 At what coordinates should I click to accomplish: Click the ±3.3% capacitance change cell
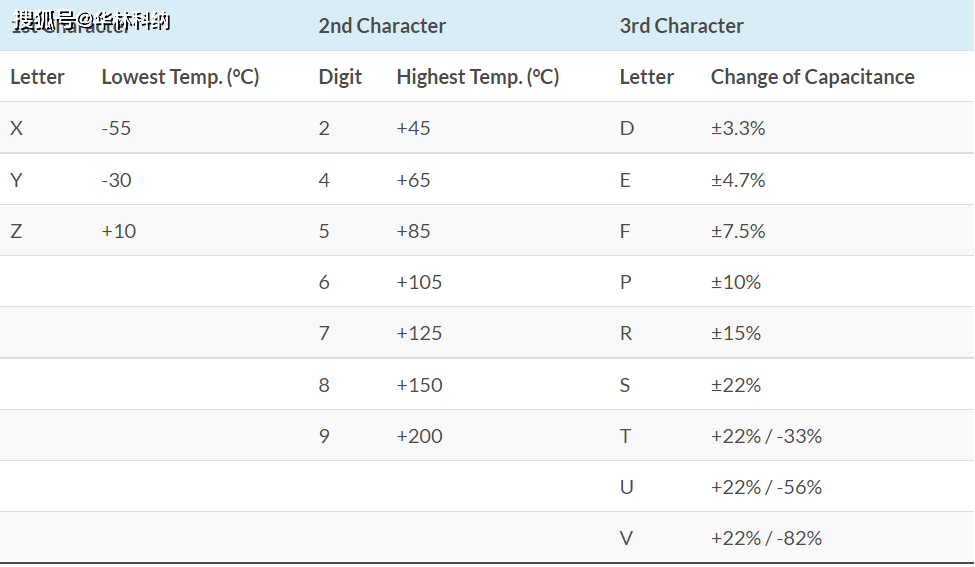click(737, 128)
